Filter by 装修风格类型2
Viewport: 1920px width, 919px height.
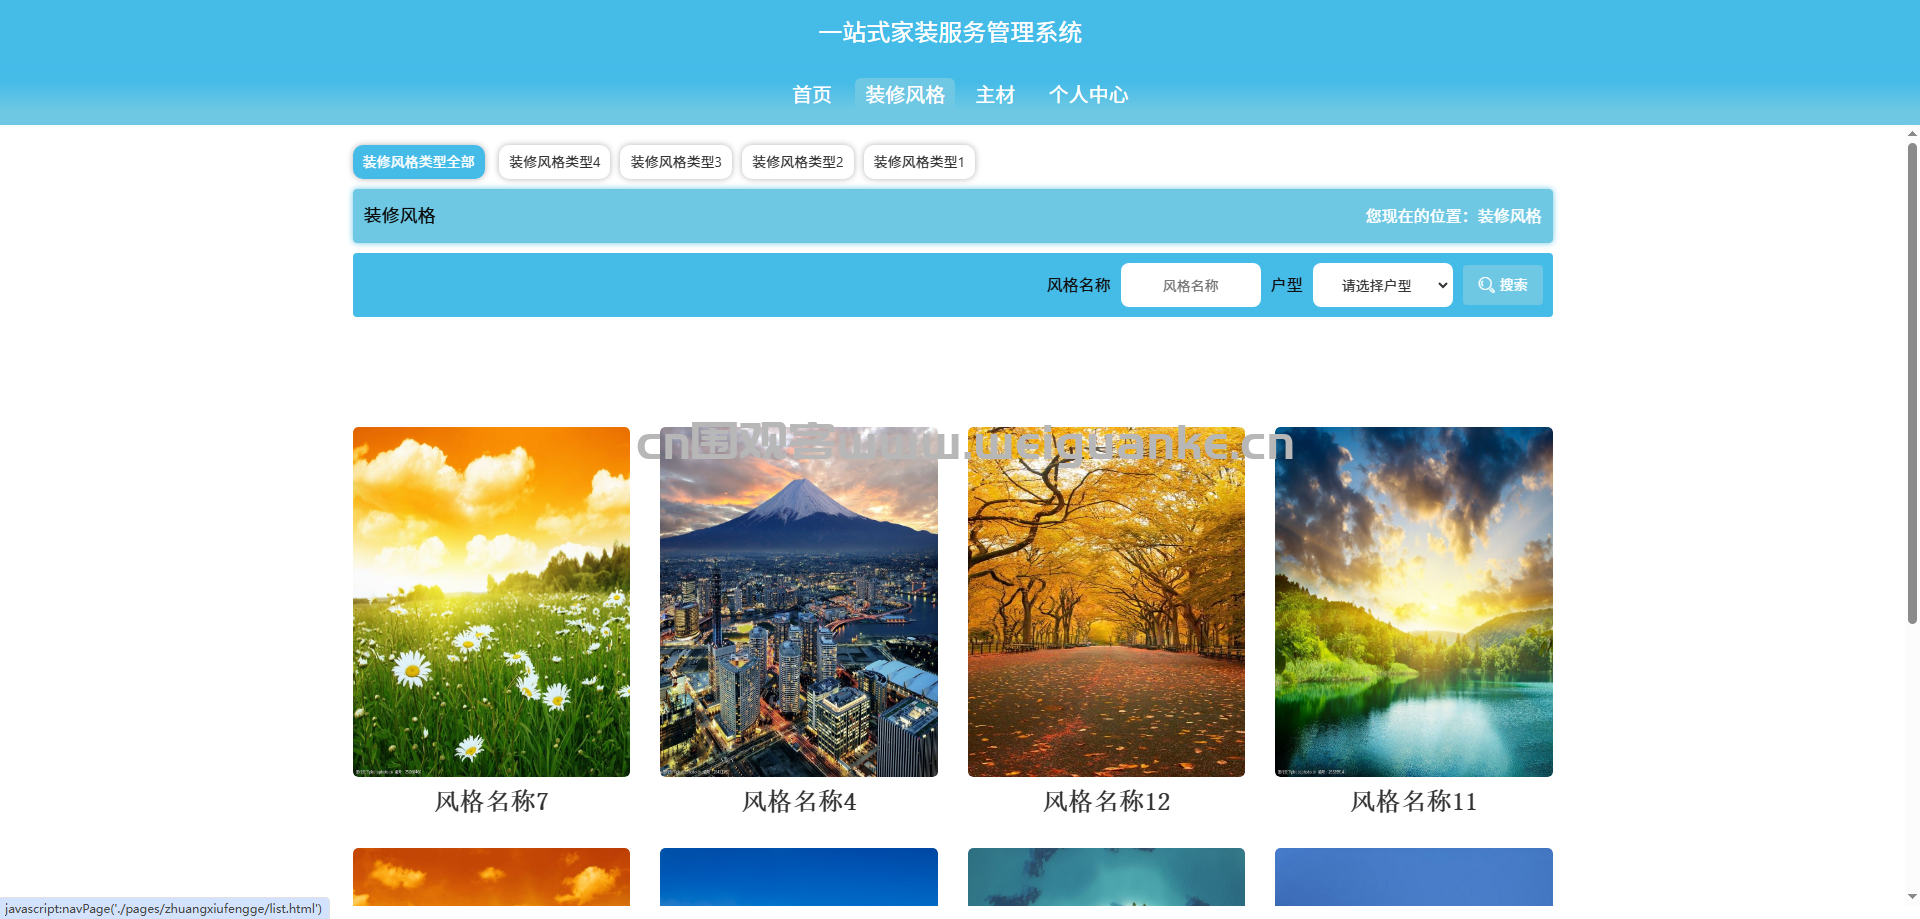point(798,162)
